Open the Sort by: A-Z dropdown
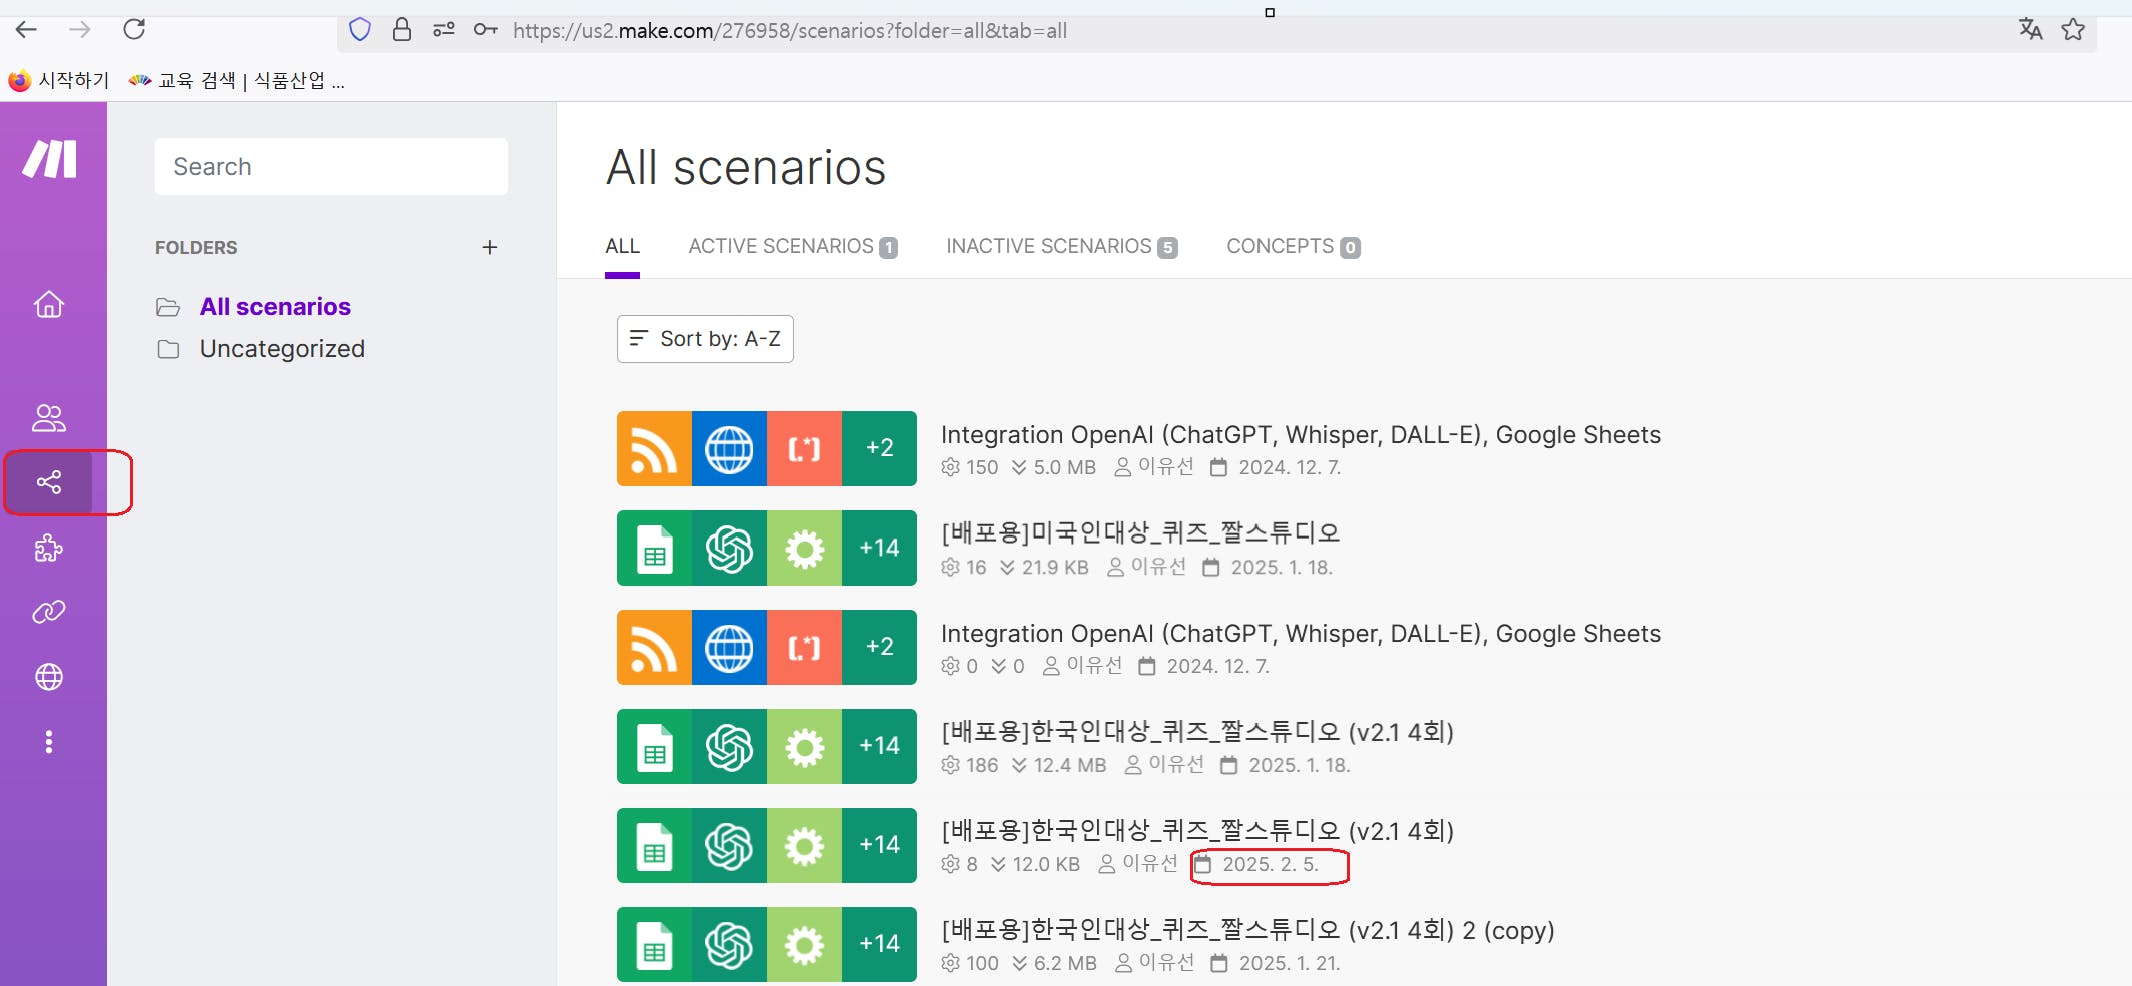 705,339
